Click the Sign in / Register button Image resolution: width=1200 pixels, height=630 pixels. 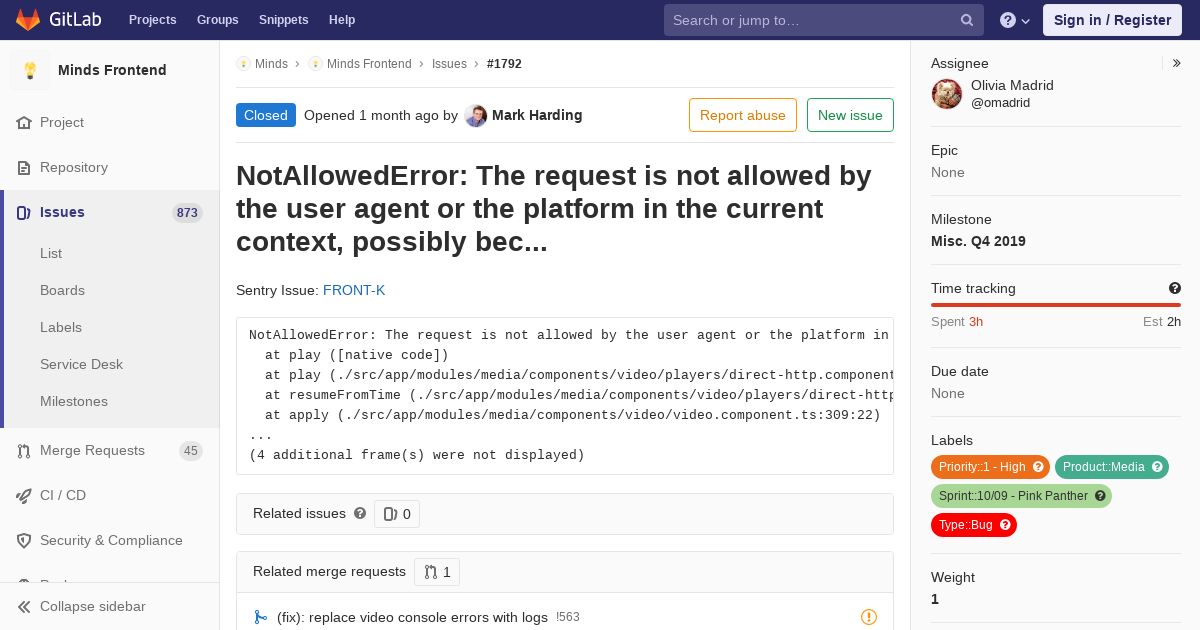pyautogui.click(x=1112, y=20)
